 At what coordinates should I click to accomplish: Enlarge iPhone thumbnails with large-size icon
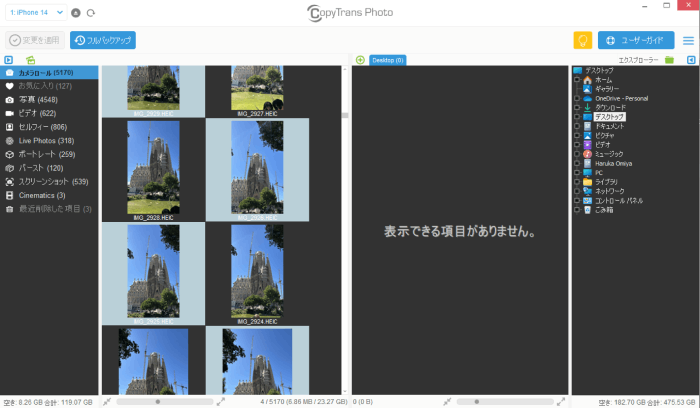(221, 402)
